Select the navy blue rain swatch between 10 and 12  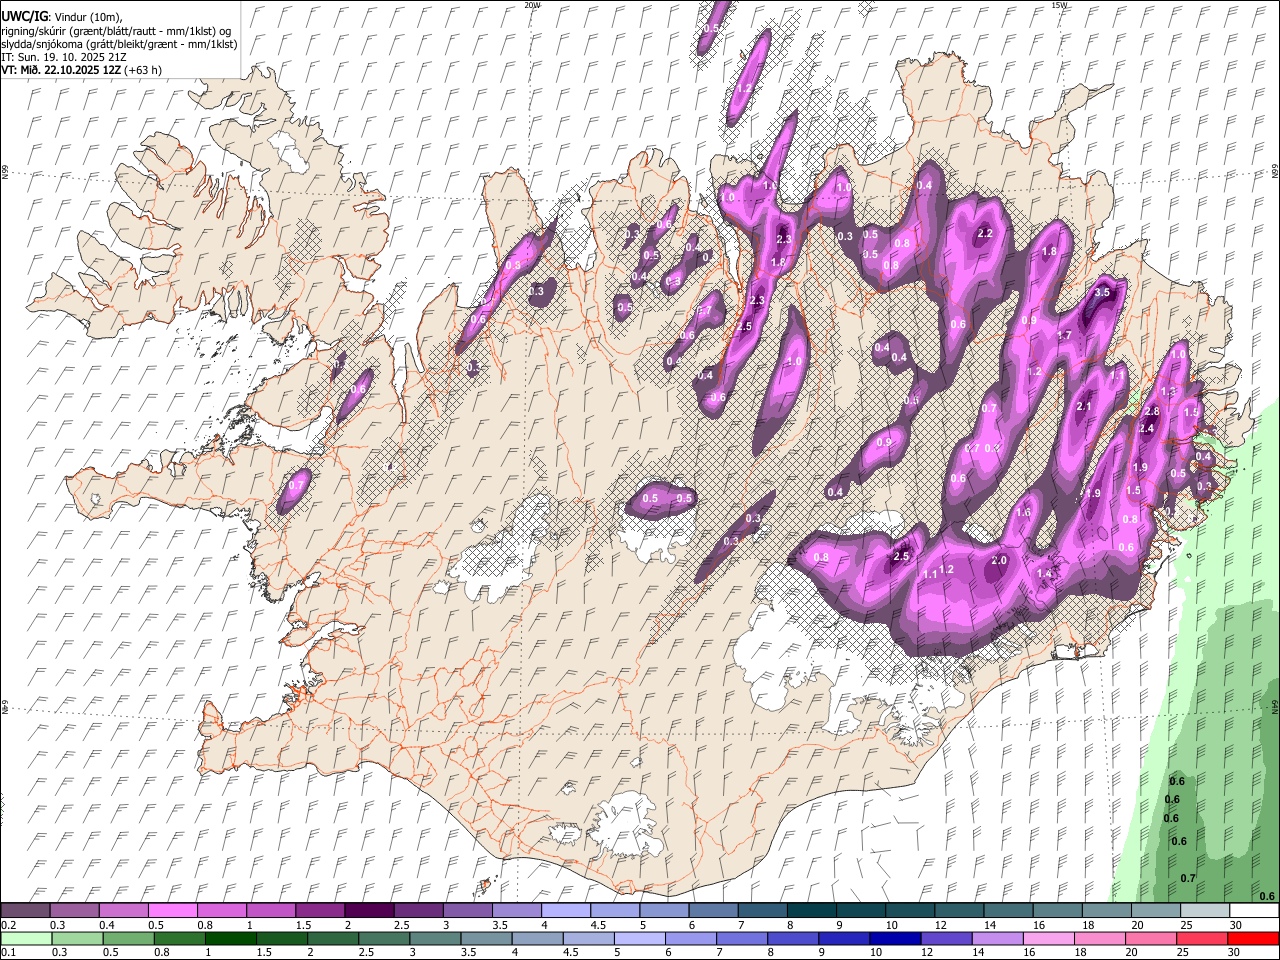point(894,939)
